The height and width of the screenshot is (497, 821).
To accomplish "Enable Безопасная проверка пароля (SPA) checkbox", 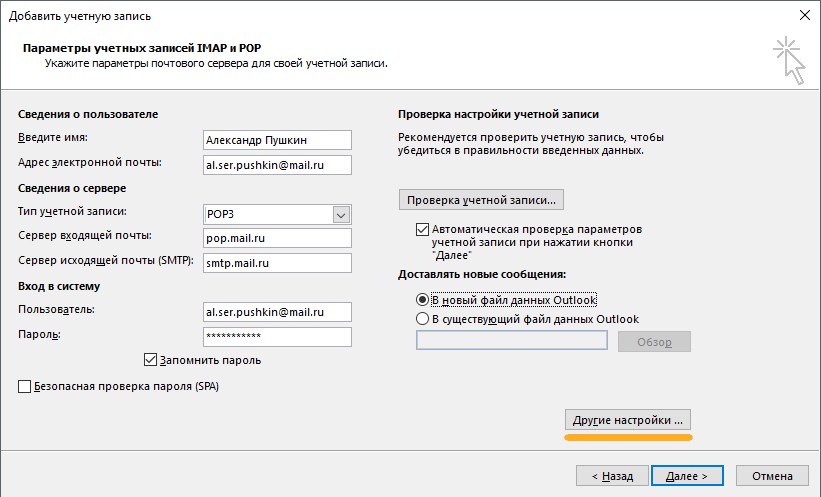I will point(25,386).
